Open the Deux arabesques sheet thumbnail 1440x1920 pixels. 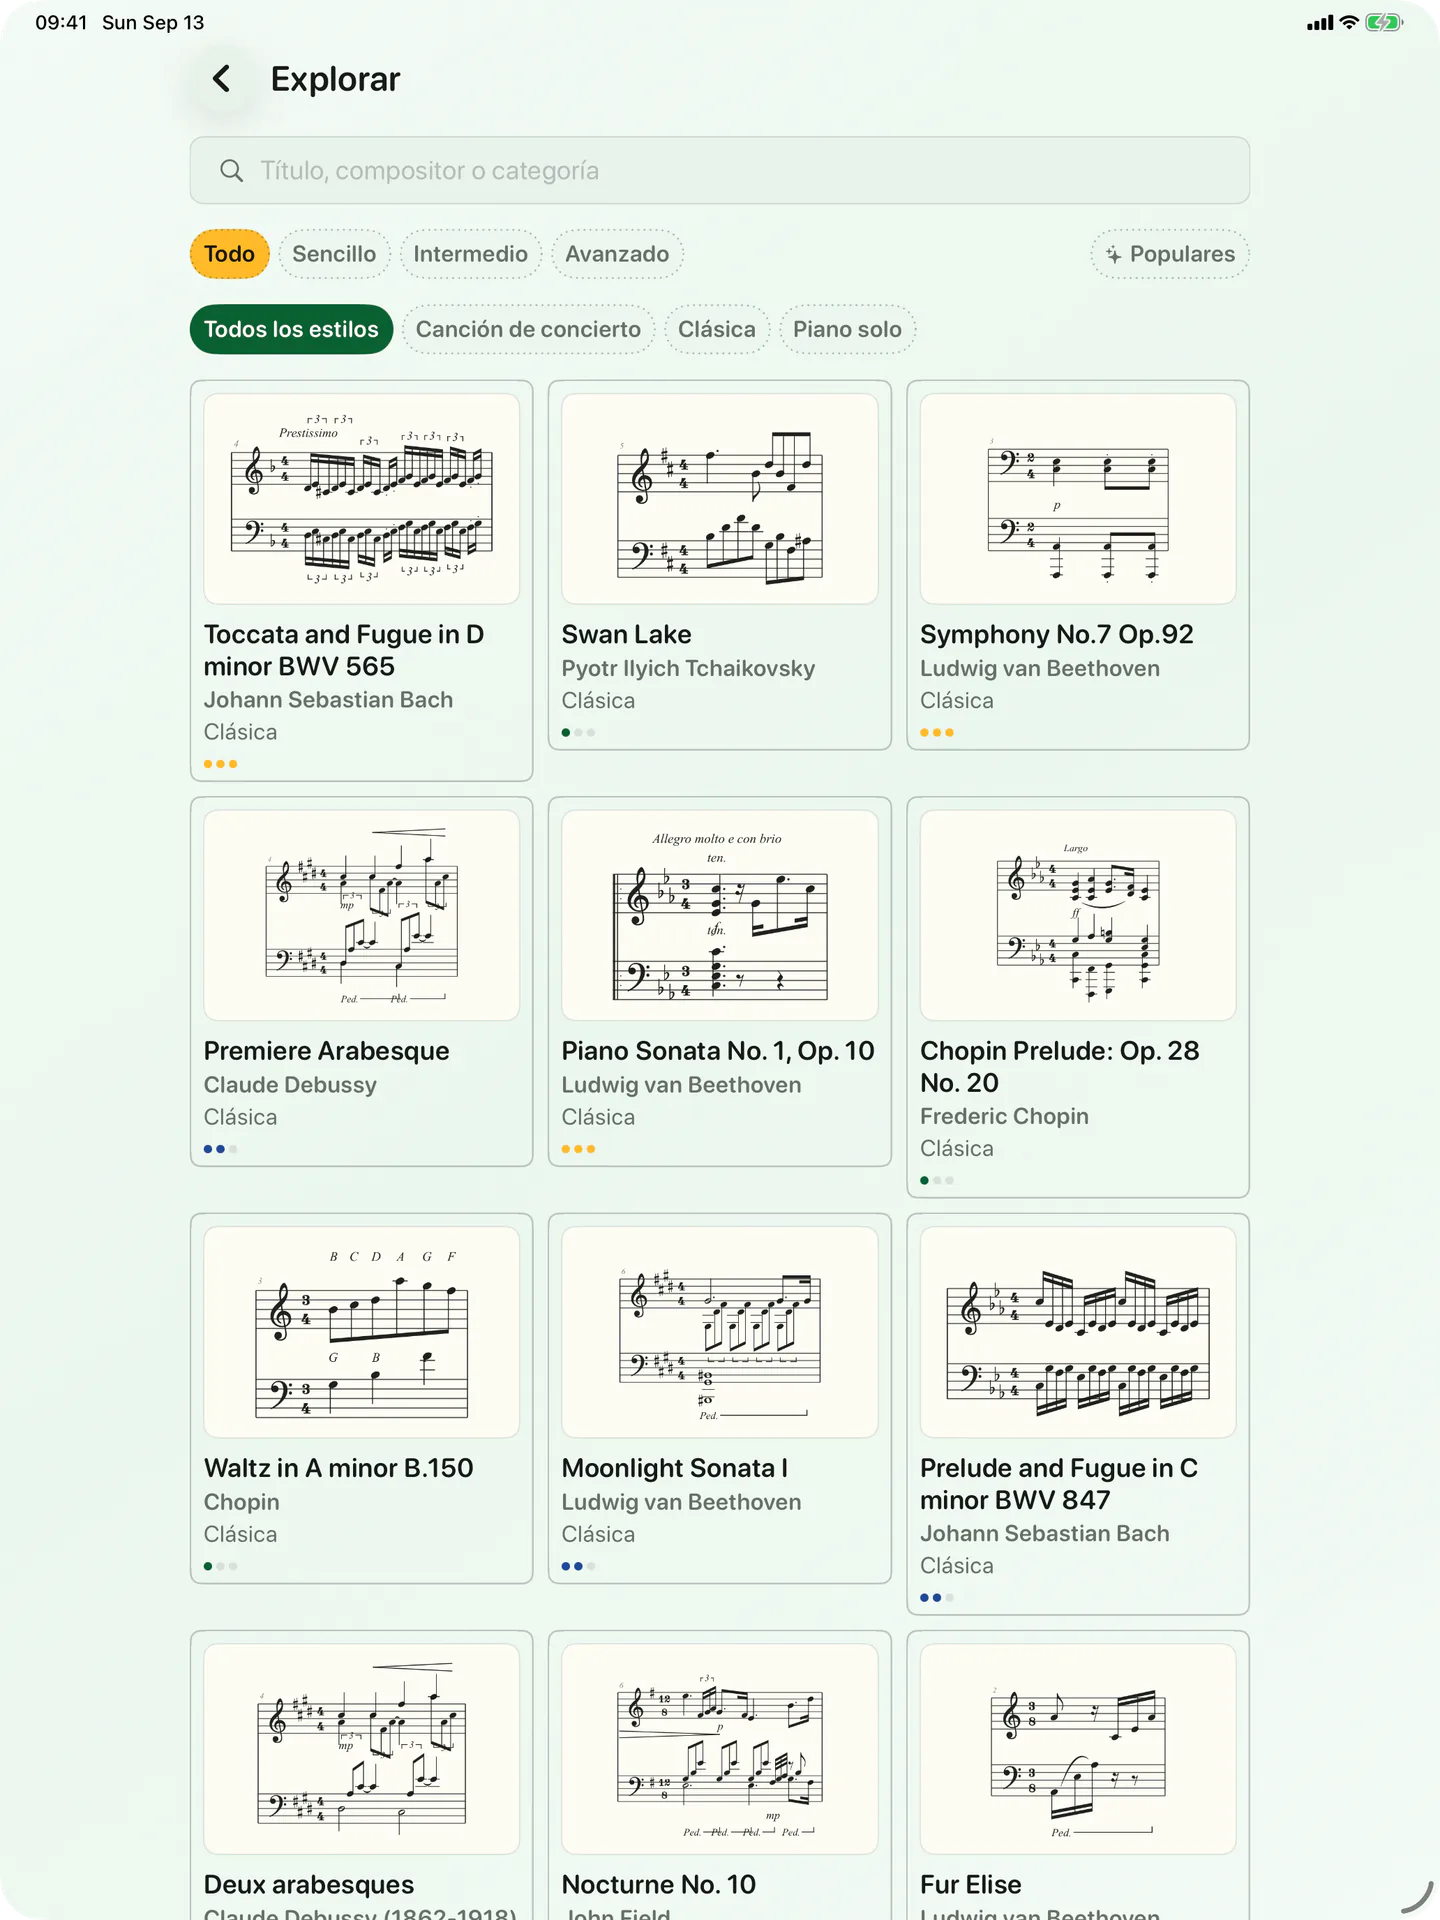point(361,1749)
